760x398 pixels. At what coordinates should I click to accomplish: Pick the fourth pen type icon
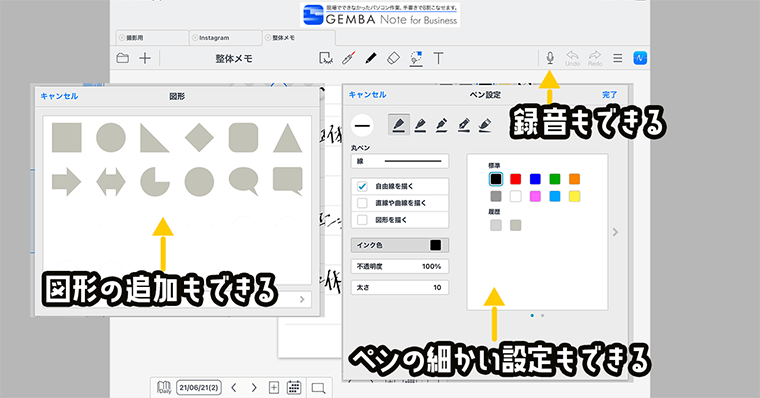tap(464, 125)
